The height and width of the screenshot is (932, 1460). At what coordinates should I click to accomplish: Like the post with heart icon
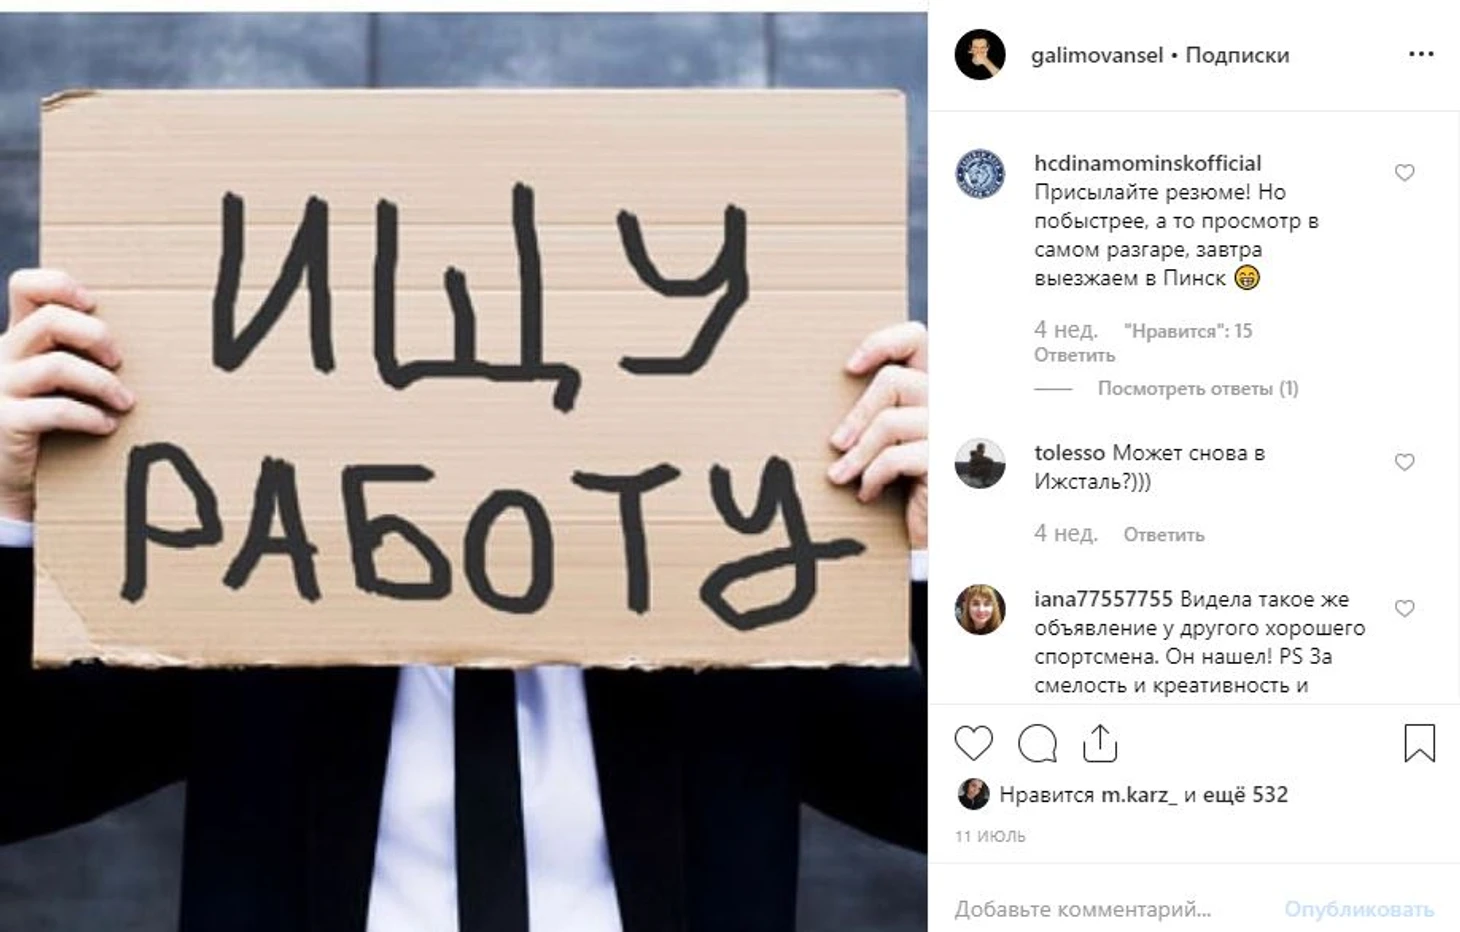click(x=973, y=744)
